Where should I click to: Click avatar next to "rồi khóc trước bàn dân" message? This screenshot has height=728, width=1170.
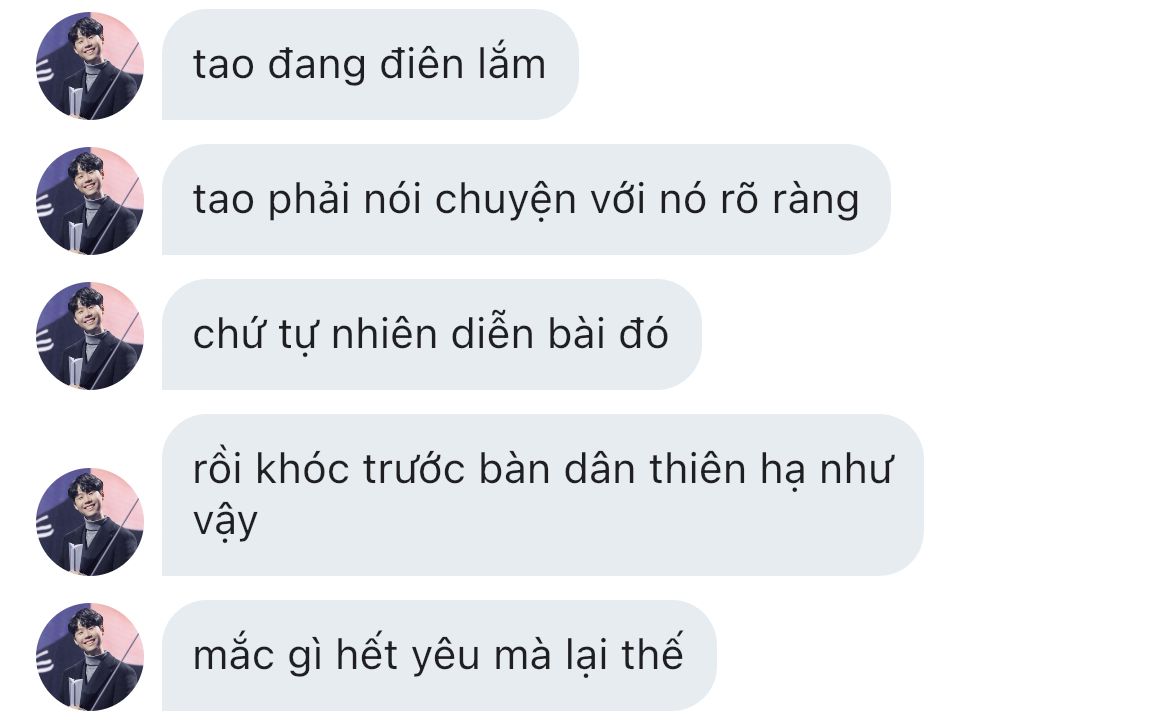pyautogui.click(x=90, y=522)
